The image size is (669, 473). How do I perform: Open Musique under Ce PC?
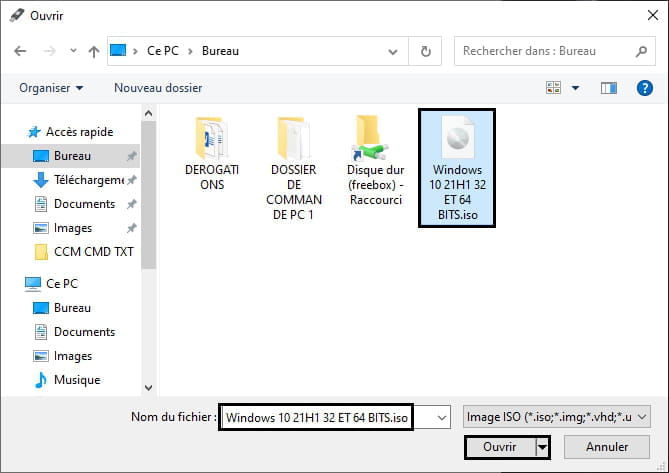pos(67,380)
